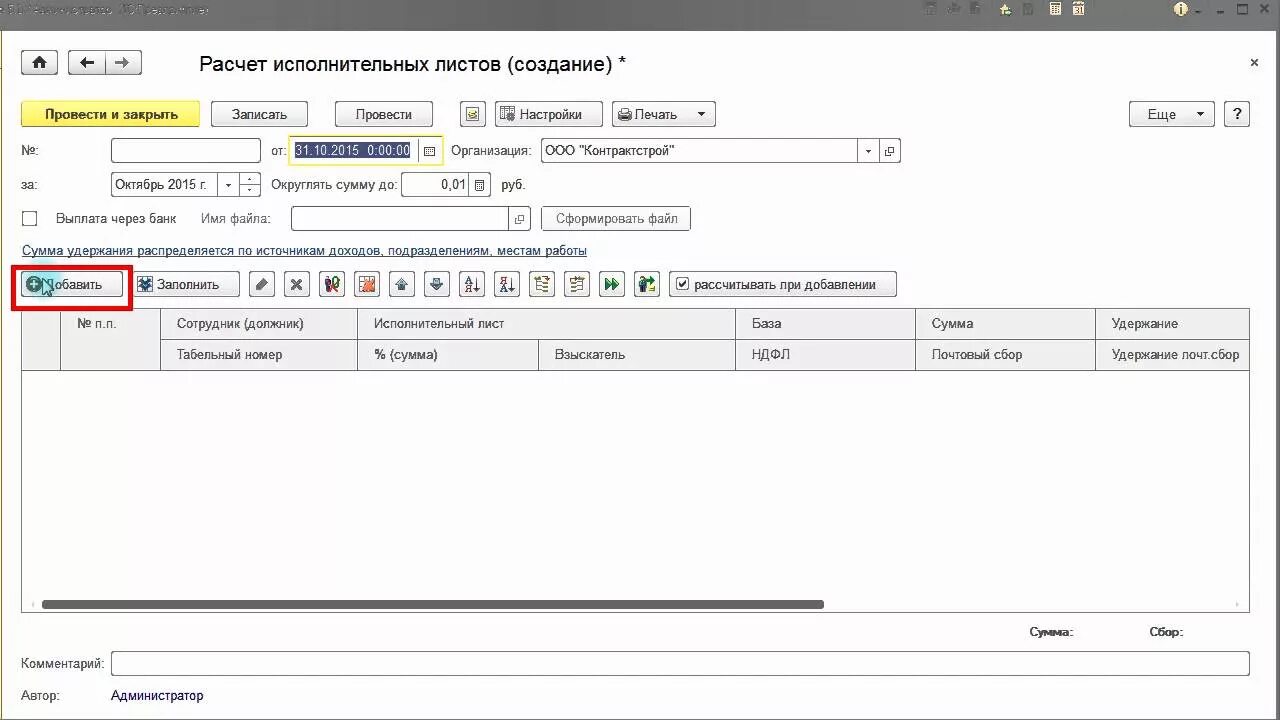Move the row up with the arrow icon
1280x720 pixels.
pyautogui.click(x=402, y=285)
